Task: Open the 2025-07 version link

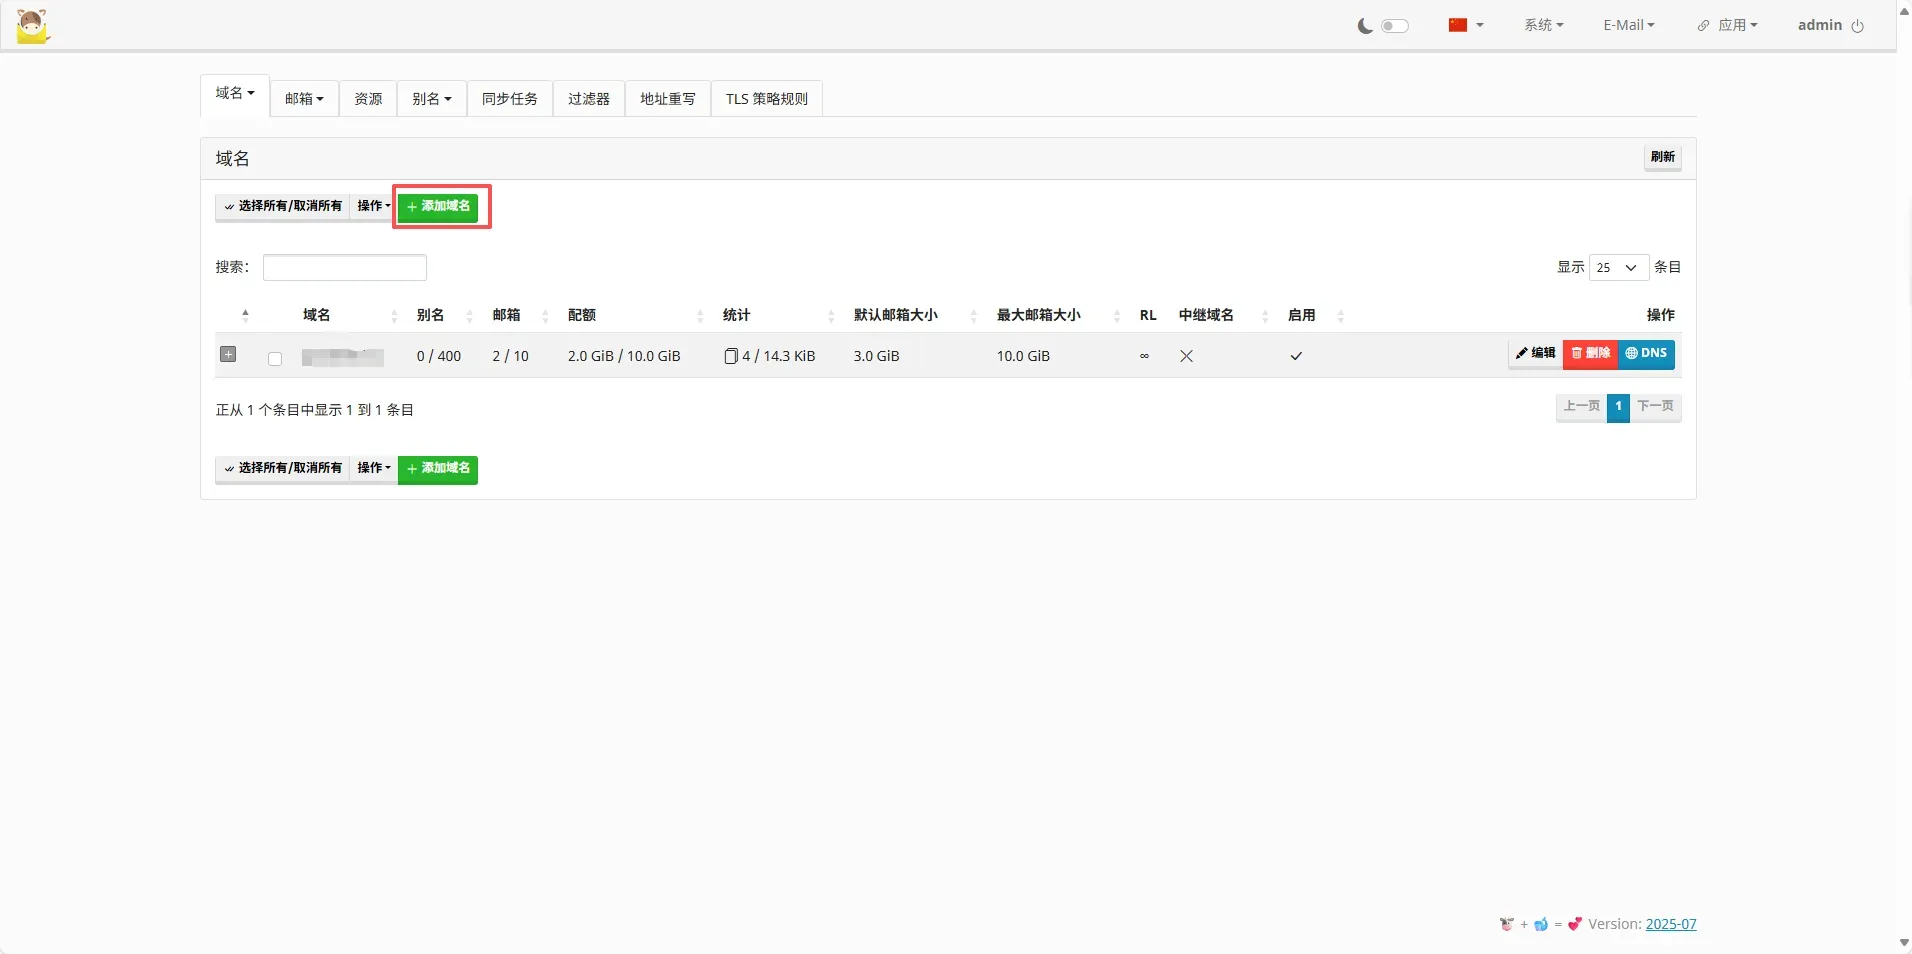Action: pyautogui.click(x=1670, y=924)
